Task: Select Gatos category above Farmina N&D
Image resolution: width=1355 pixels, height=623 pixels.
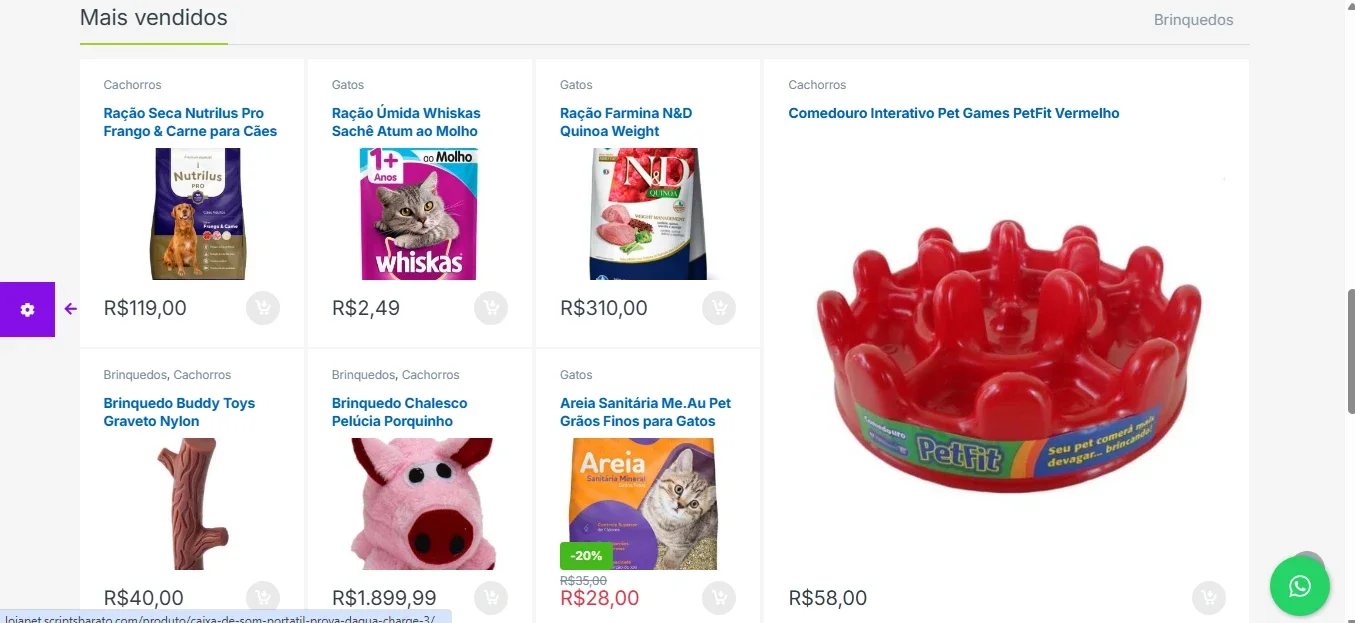Action: (x=576, y=85)
